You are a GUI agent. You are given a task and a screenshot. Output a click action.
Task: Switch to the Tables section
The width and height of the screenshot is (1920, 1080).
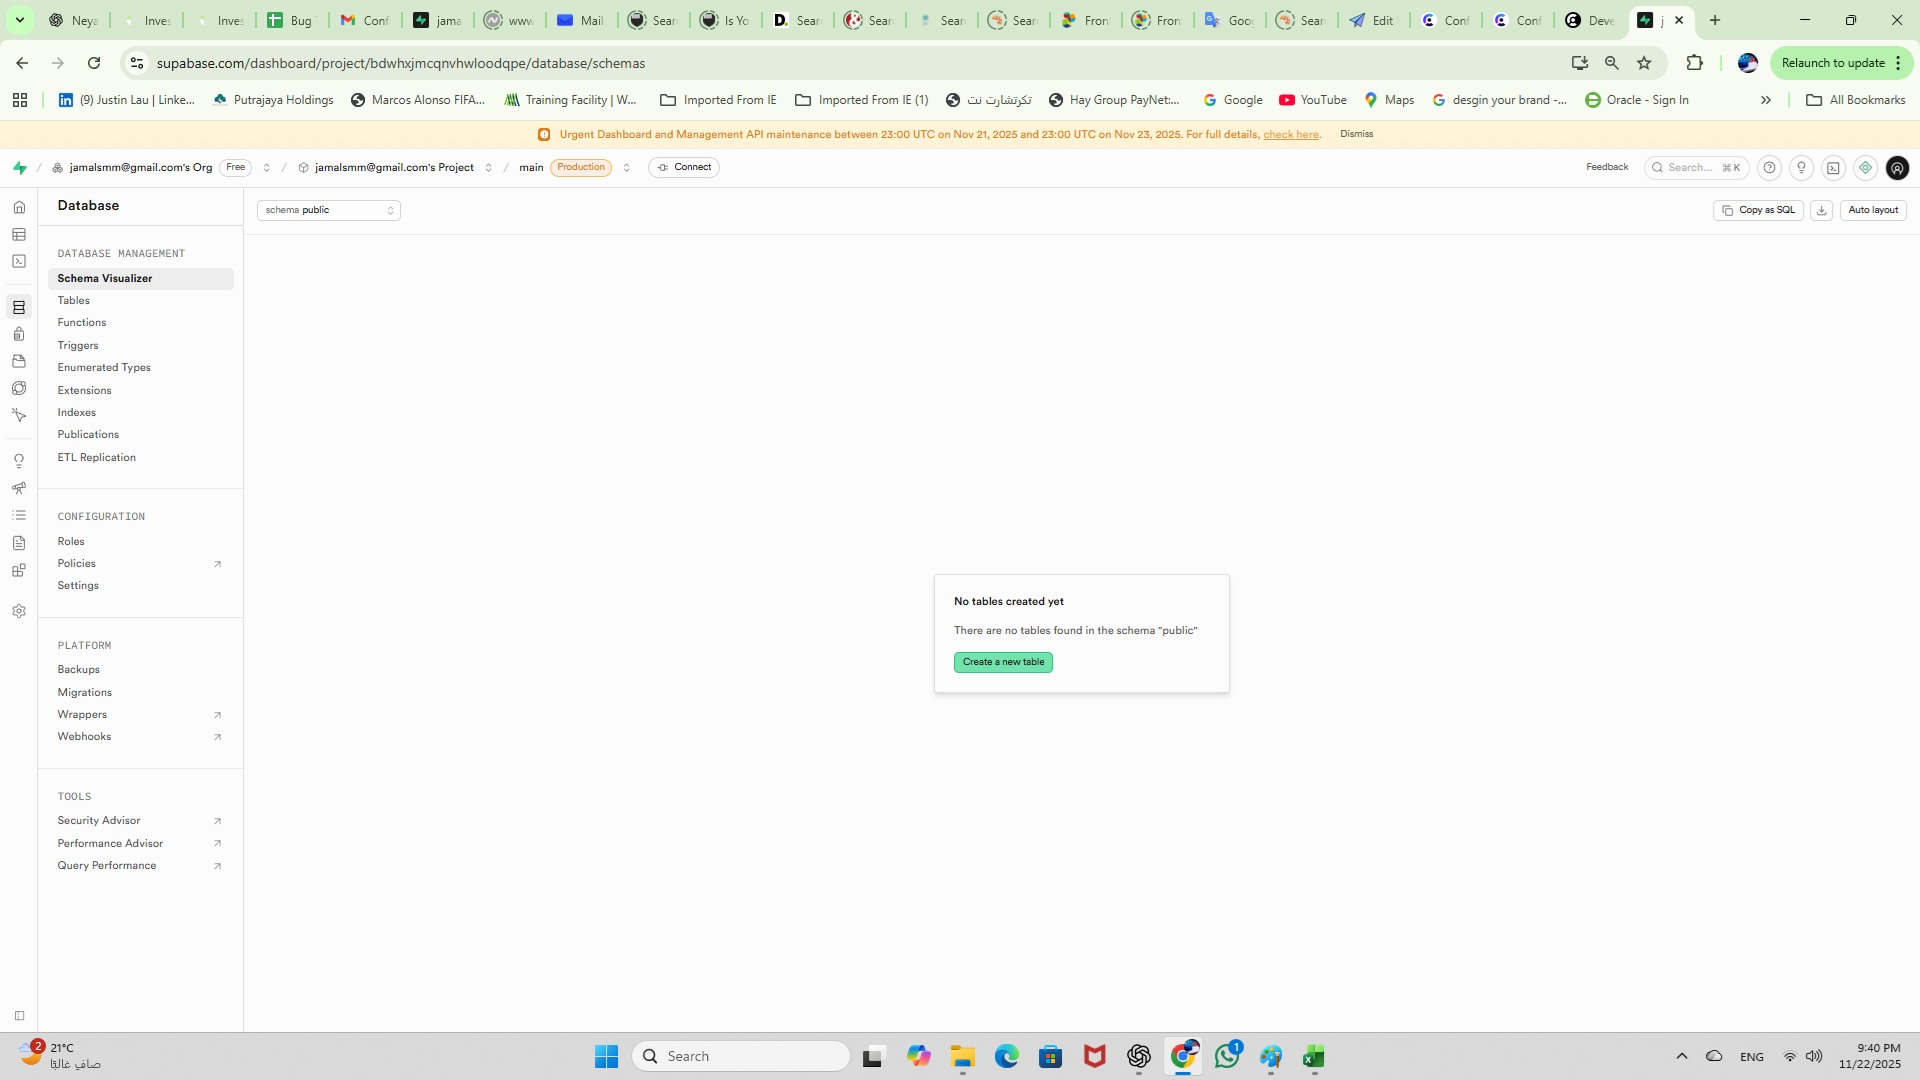point(74,300)
